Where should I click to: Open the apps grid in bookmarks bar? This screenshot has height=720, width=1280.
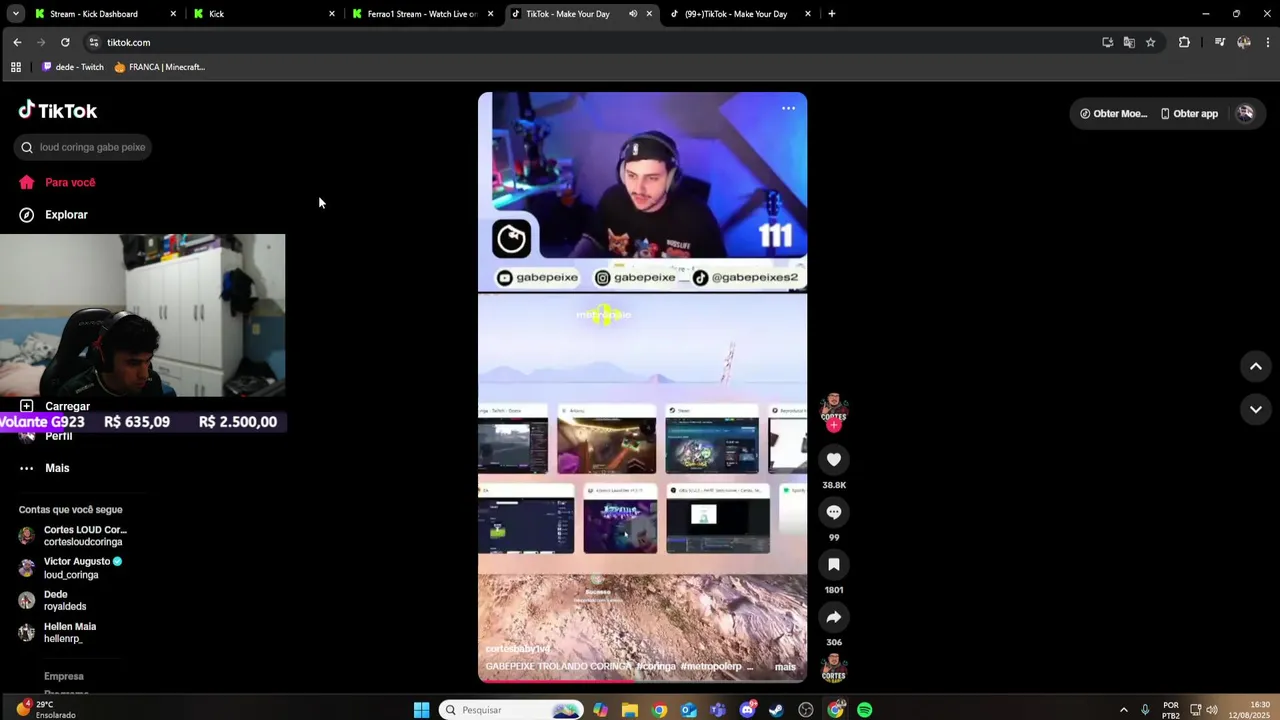point(15,67)
